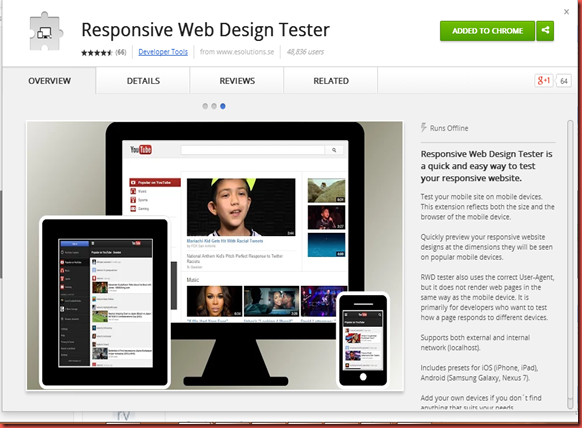Open the Related tab
This screenshot has height=428, width=582.
331,81
